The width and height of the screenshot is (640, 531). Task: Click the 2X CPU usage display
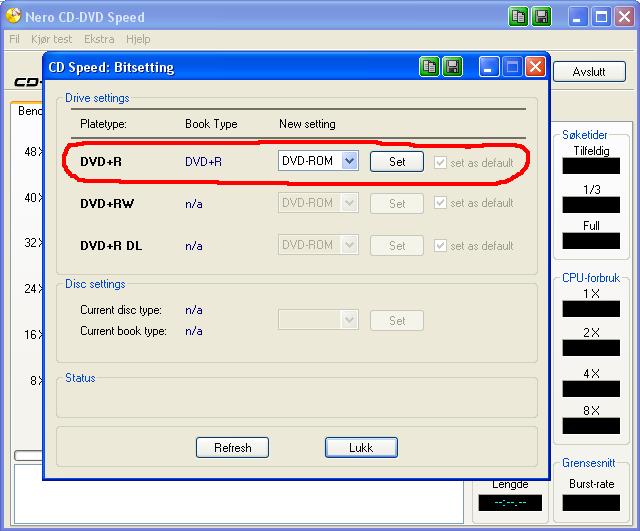click(x=591, y=348)
